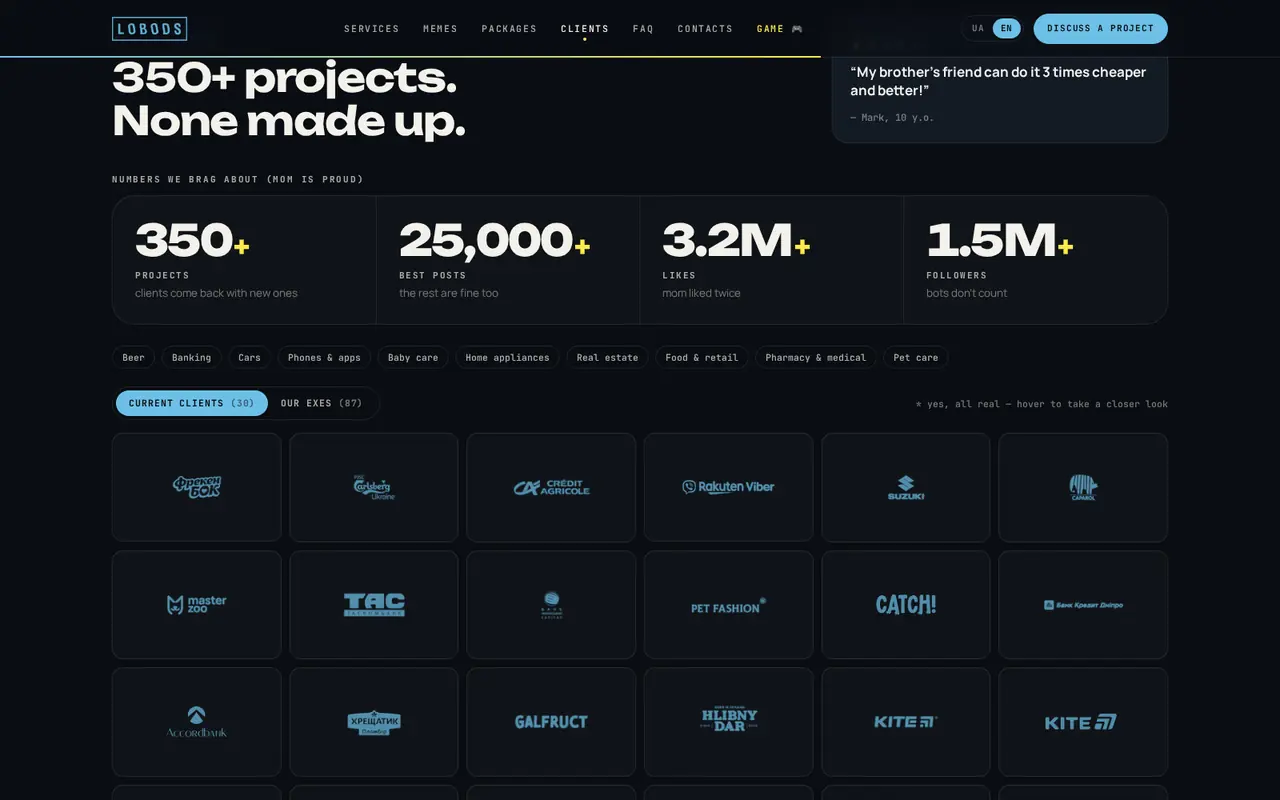The image size is (1280, 800).
Task: Select the Our Exes (87) tab
Action: coord(322,403)
